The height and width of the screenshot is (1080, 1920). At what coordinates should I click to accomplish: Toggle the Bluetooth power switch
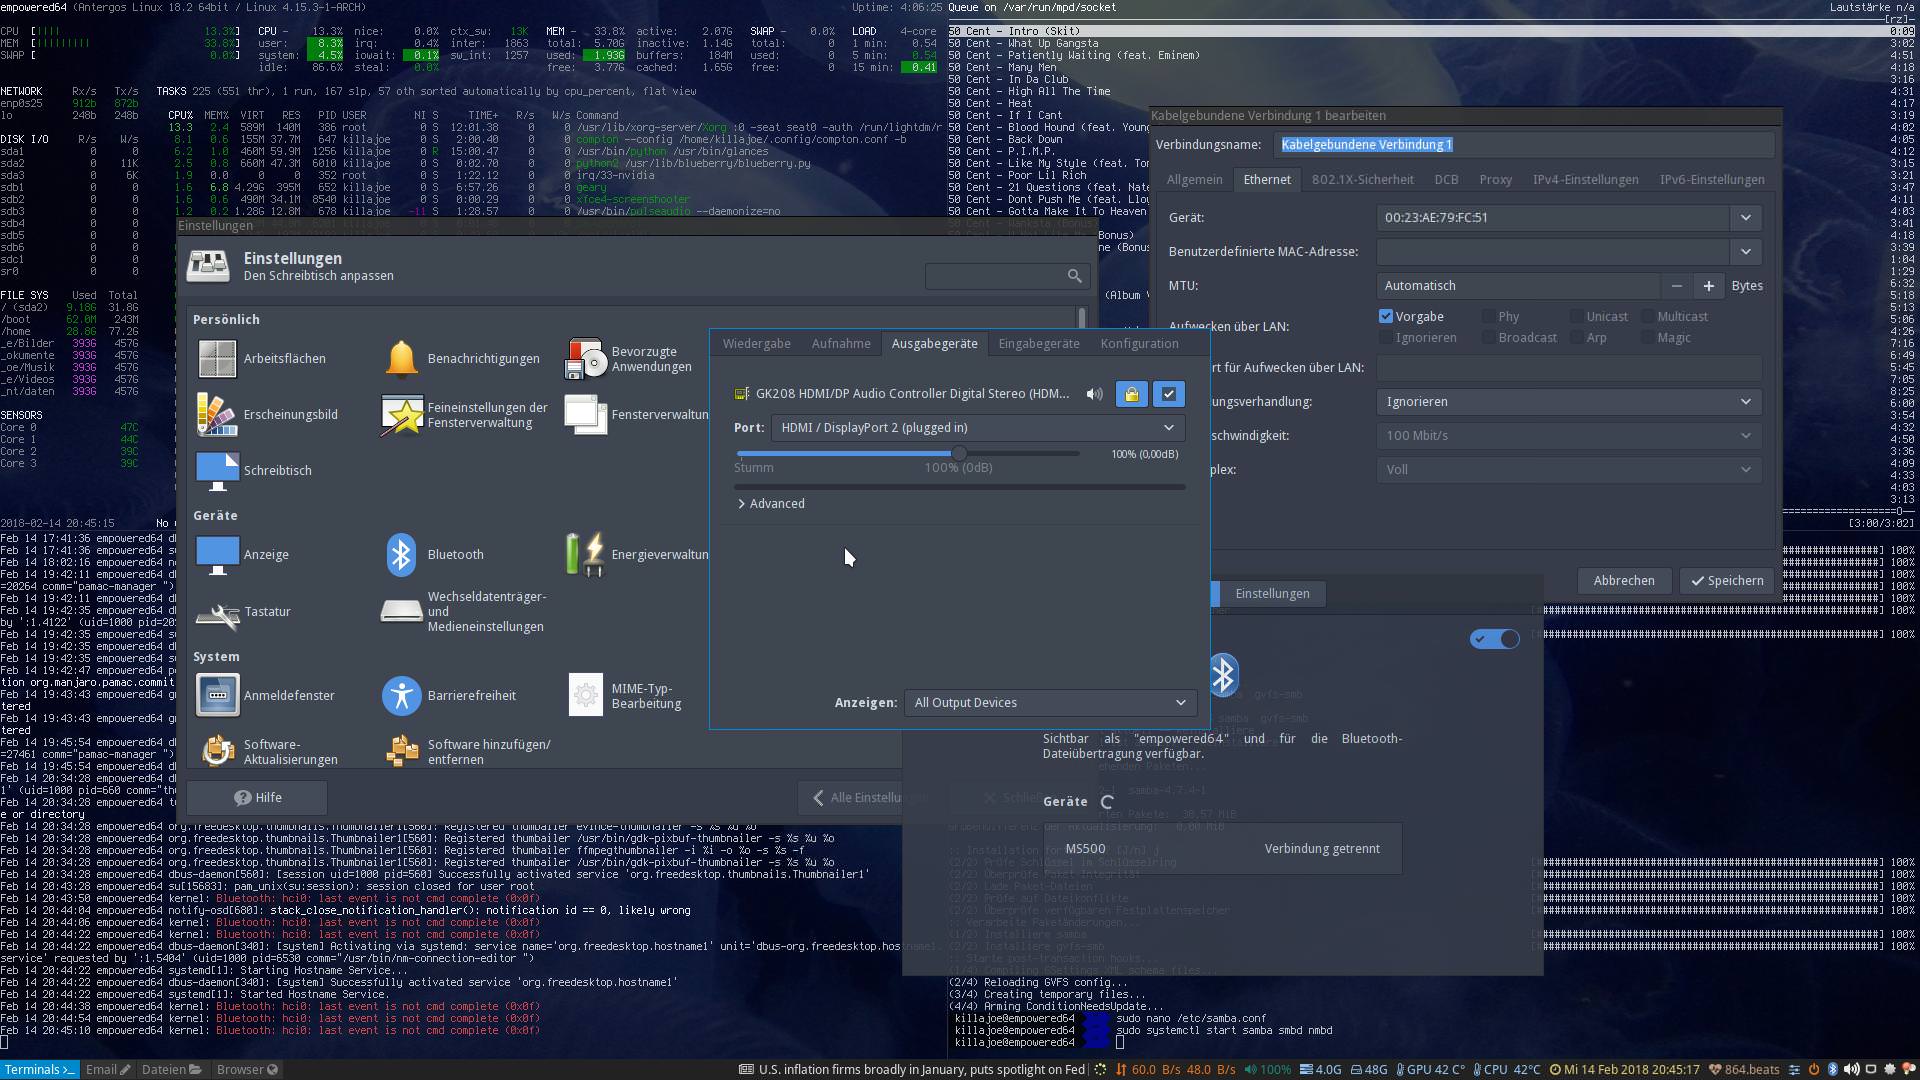point(1495,639)
